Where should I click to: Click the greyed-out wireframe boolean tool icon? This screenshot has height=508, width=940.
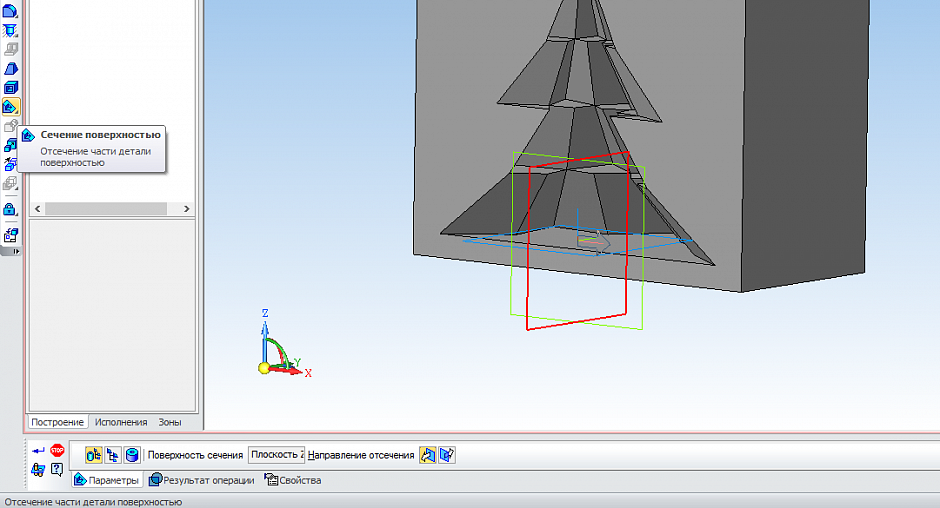pyautogui.click(x=10, y=183)
